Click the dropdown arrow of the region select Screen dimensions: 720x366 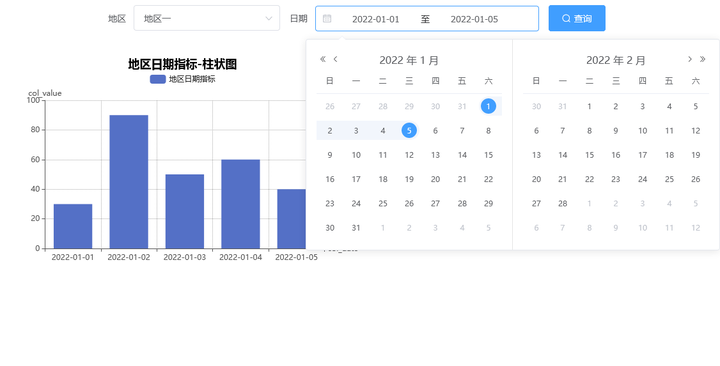[x=269, y=19]
